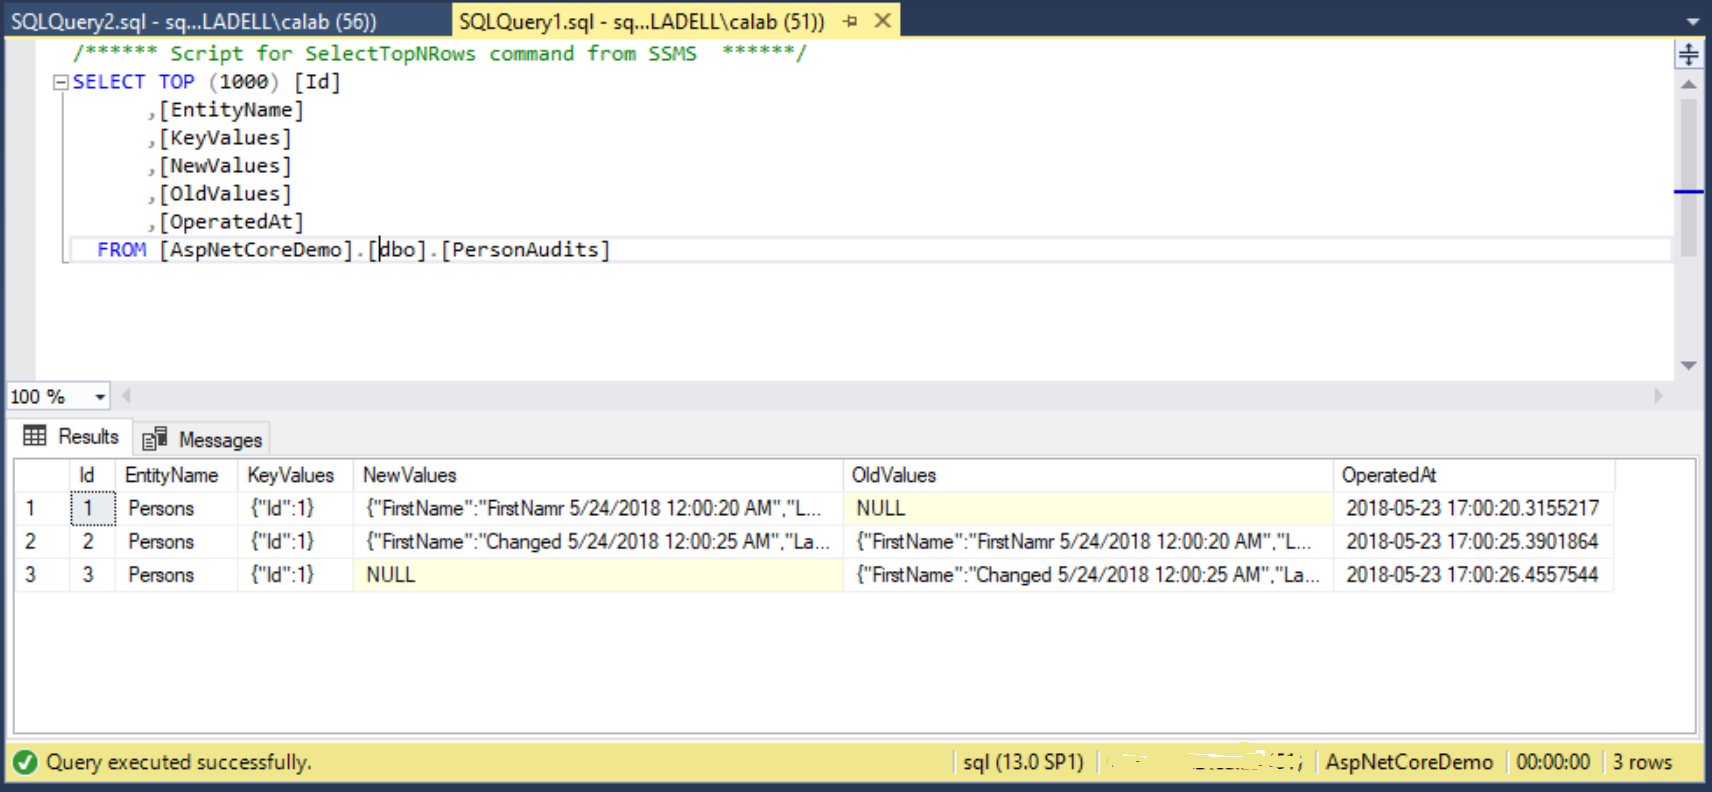The height and width of the screenshot is (792, 1712).
Task: Click the Id cell with value 2
Action: tap(92, 541)
